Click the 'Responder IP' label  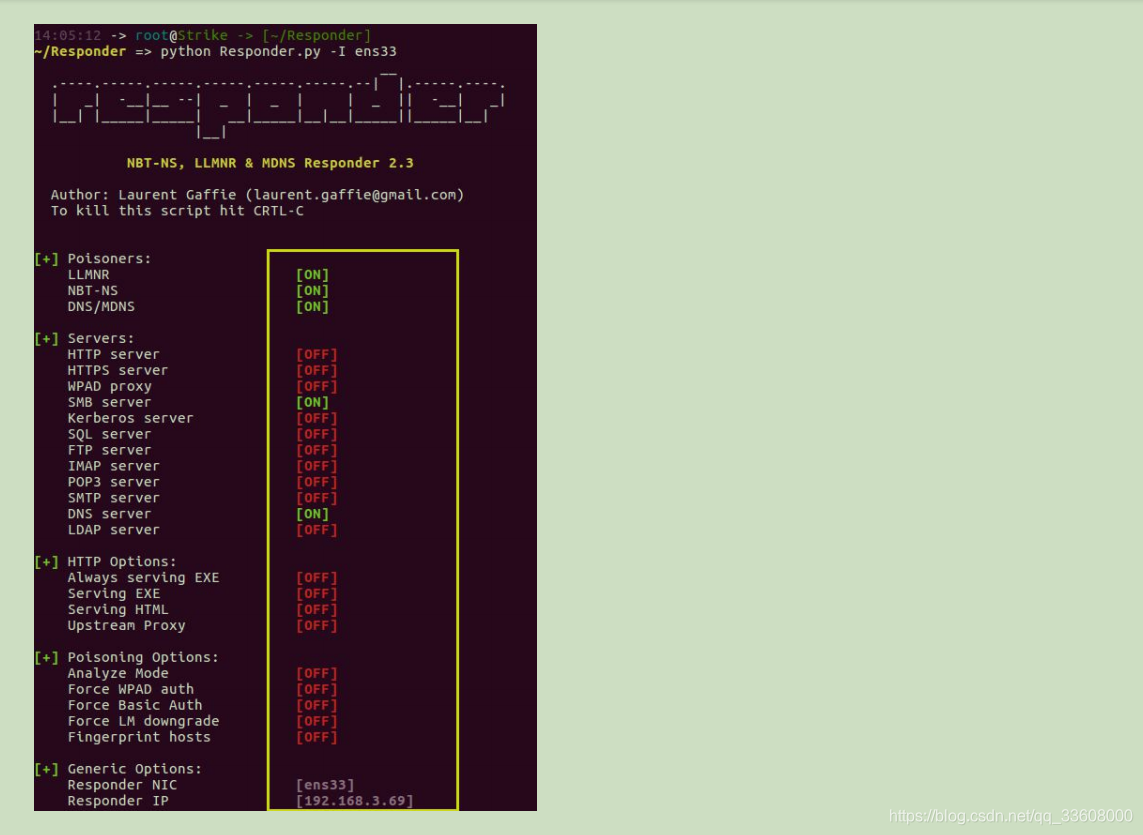(117, 801)
